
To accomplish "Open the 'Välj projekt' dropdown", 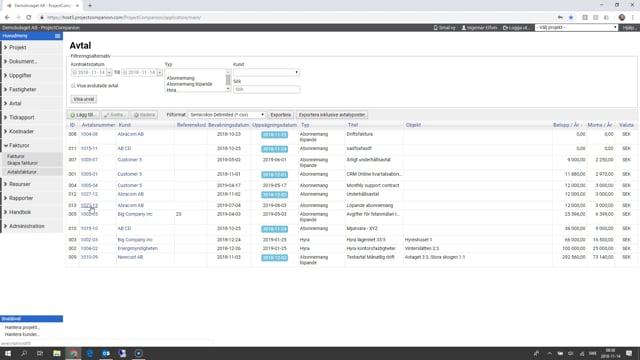I will (576, 27).
